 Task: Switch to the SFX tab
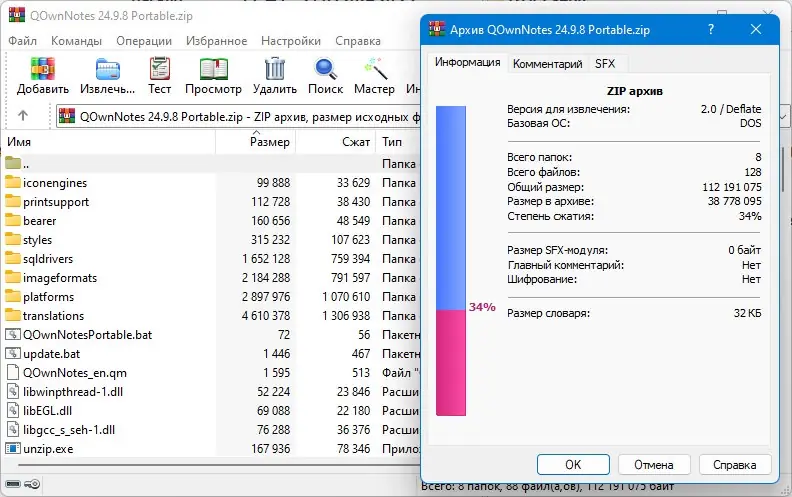[x=605, y=64]
